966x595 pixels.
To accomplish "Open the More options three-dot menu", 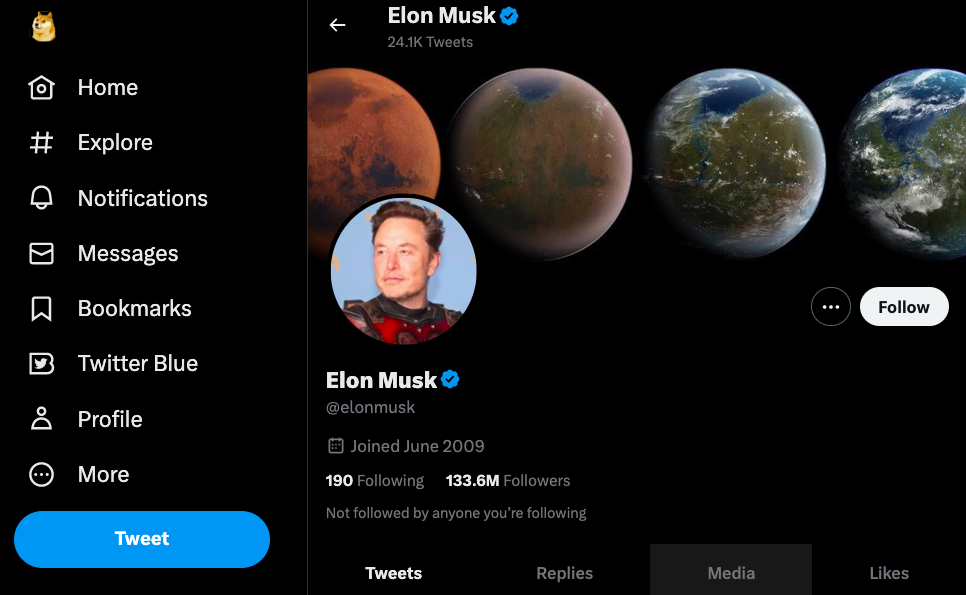I will pyautogui.click(x=42, y=474).
